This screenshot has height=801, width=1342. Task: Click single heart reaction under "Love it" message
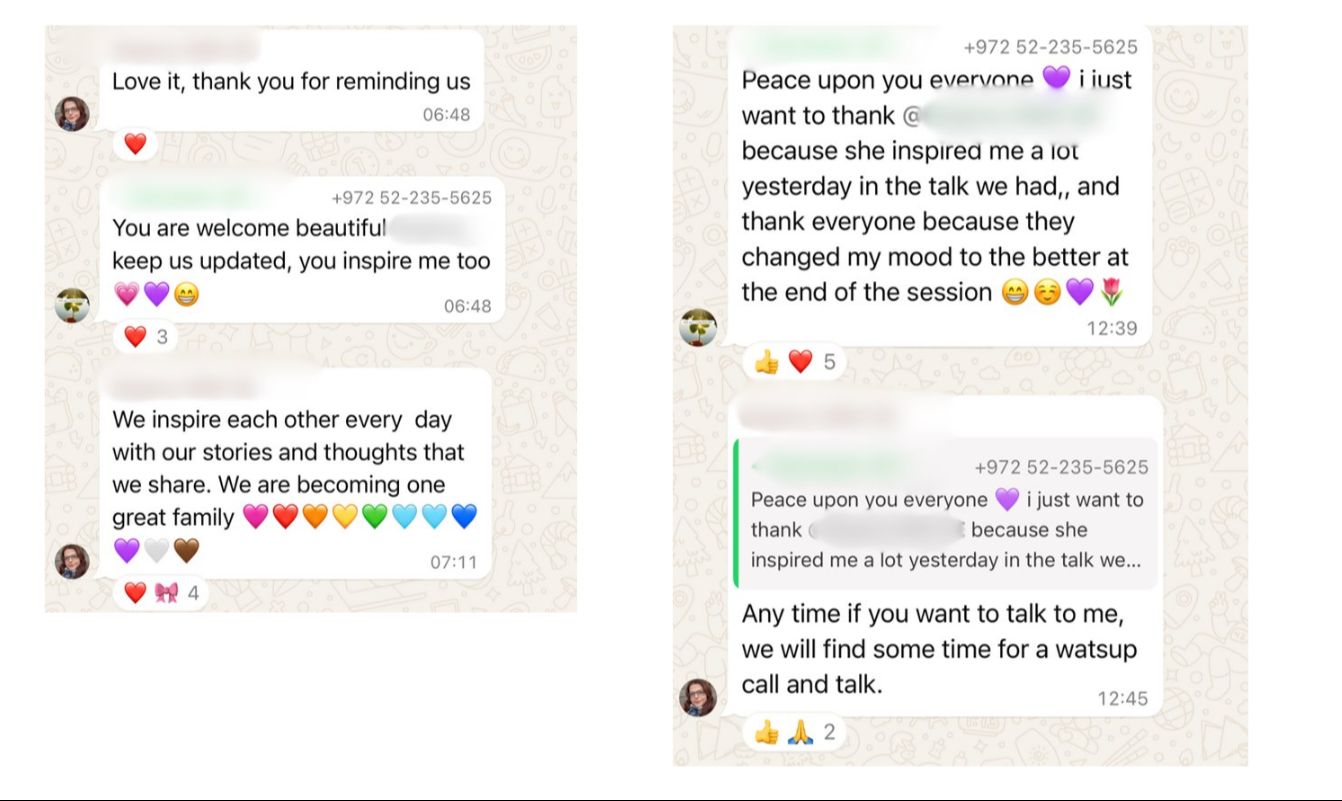pos(135,144)
